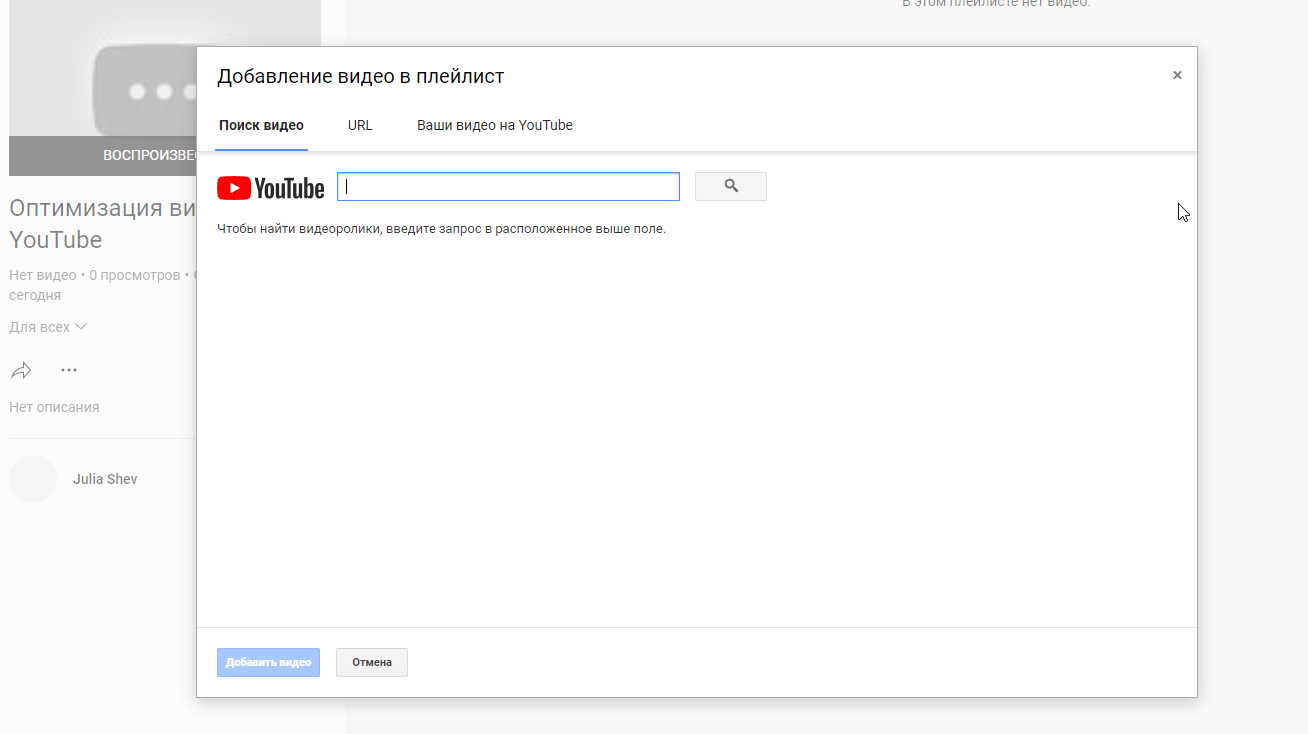
Task: Click the Отмена button
Action: click(371, 662)
